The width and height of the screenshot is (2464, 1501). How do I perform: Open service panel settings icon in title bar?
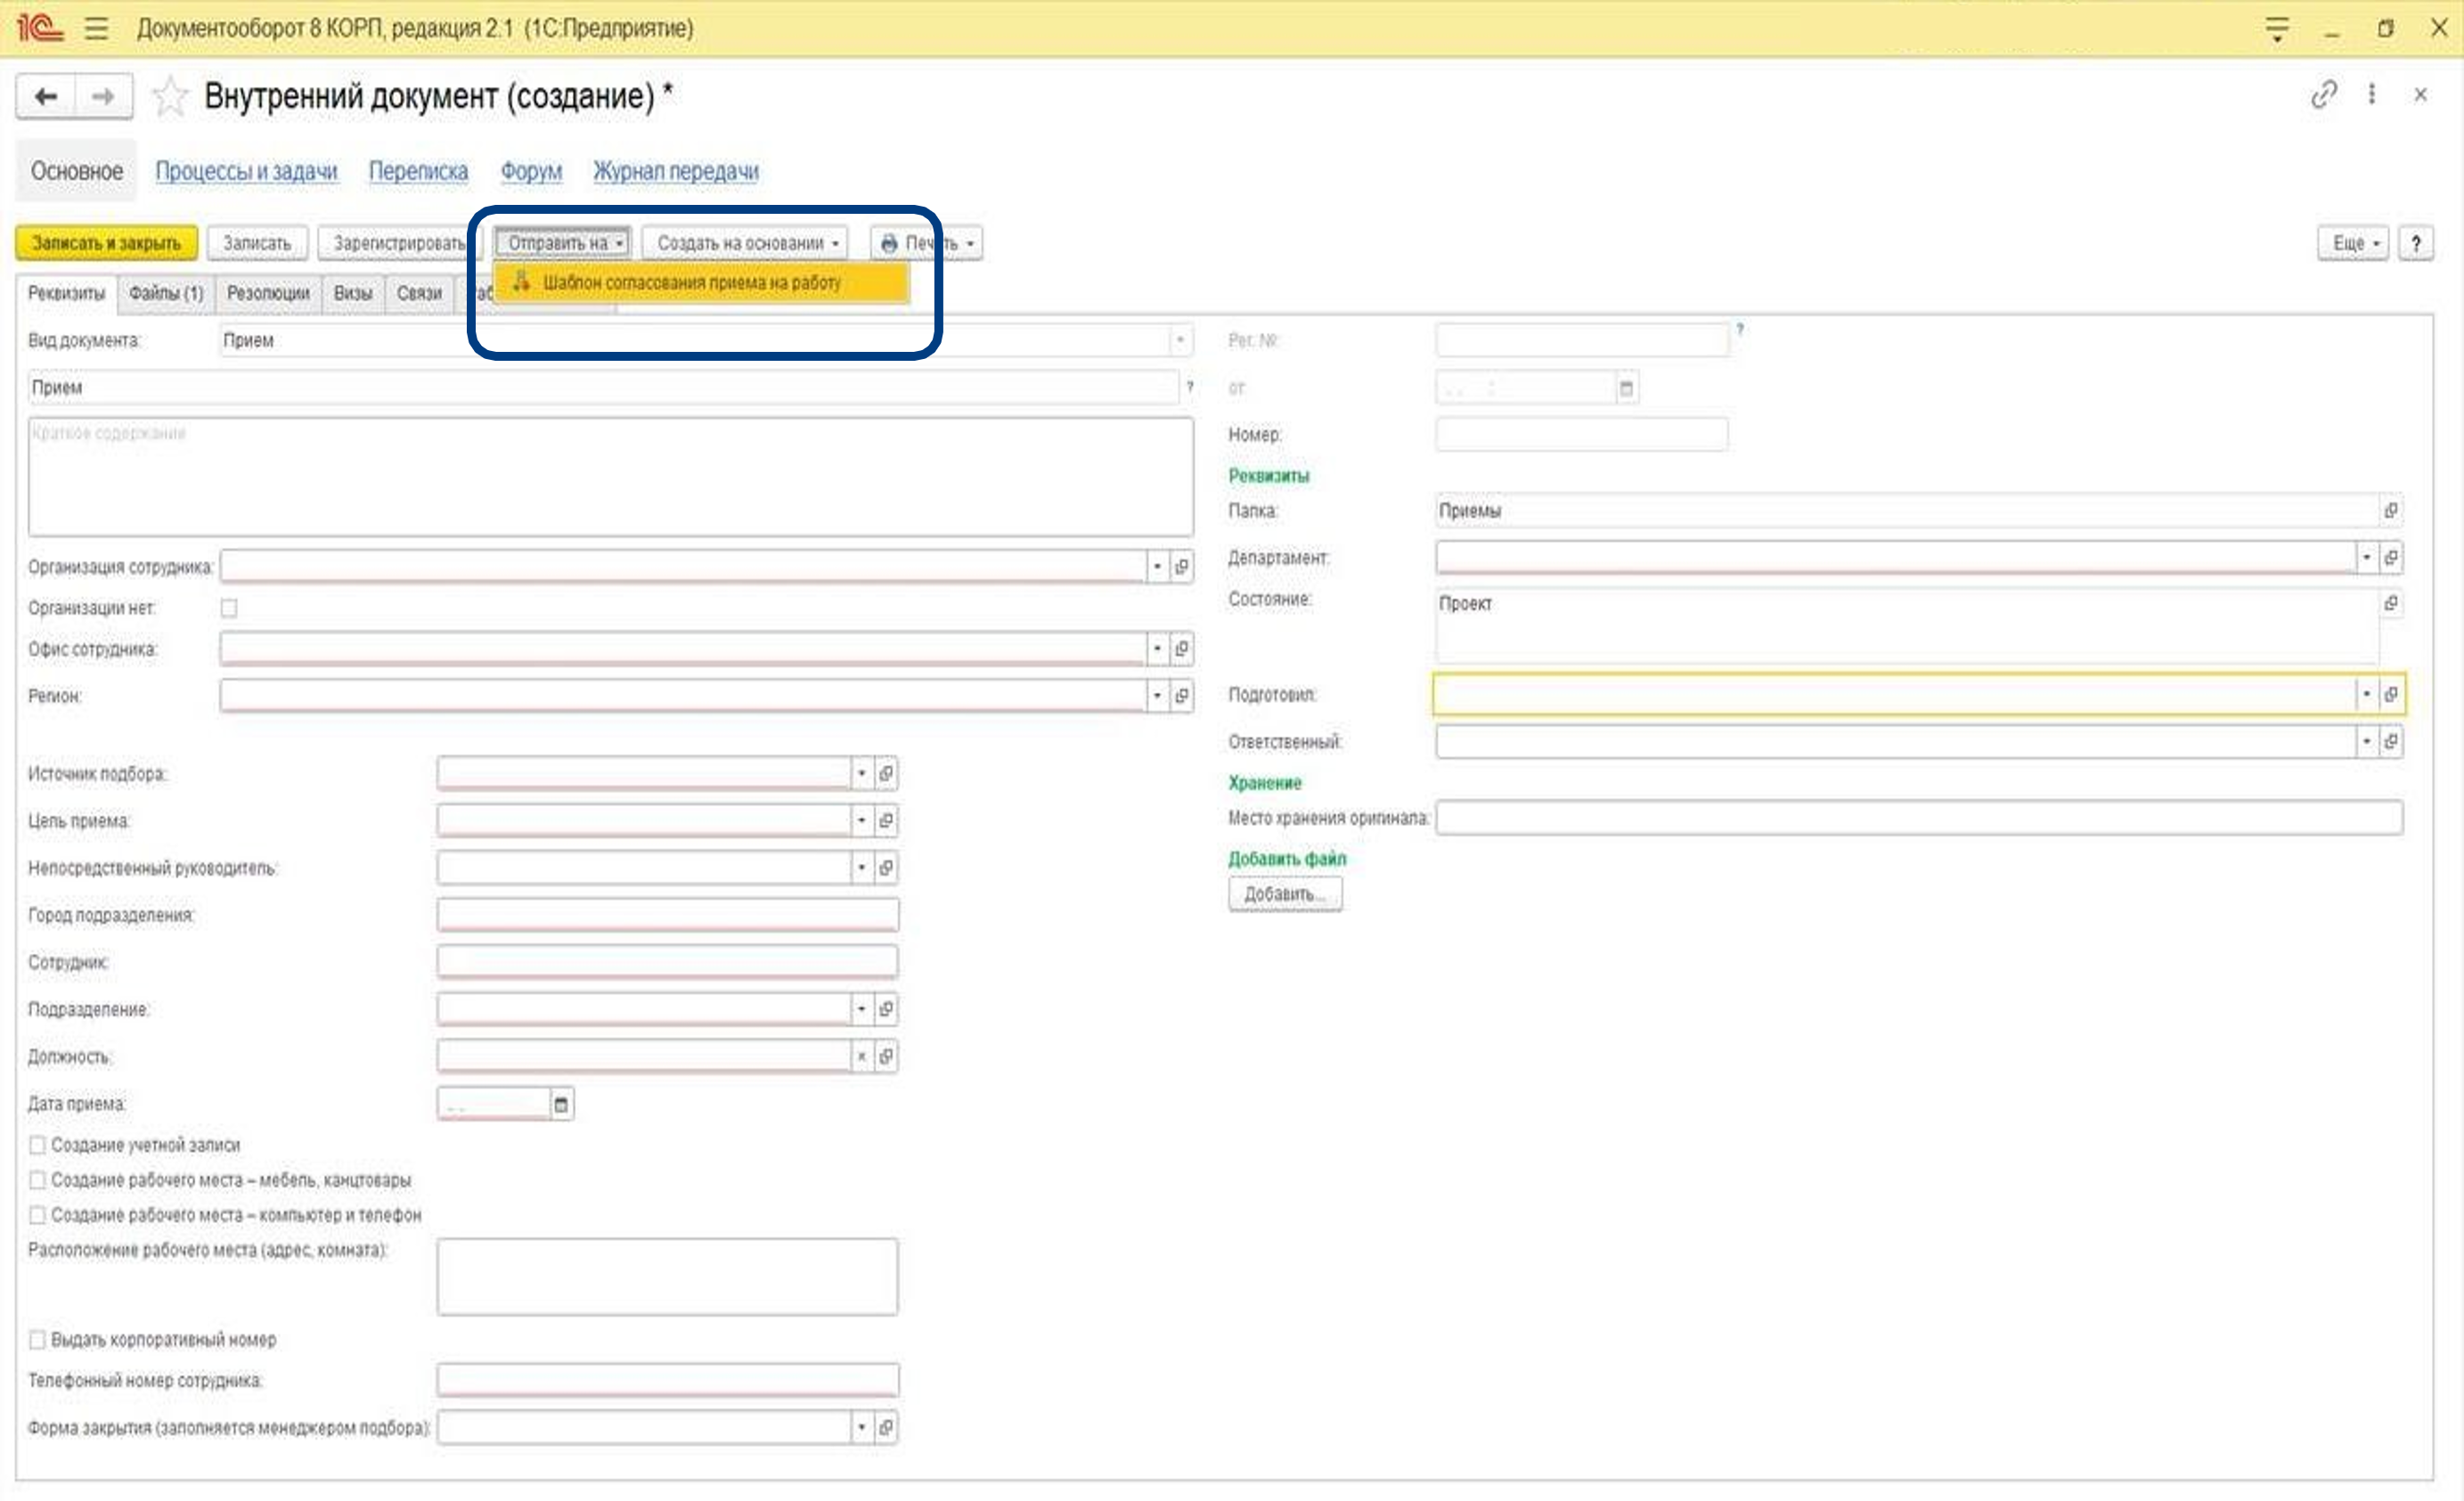click(x=2277, y=28)
